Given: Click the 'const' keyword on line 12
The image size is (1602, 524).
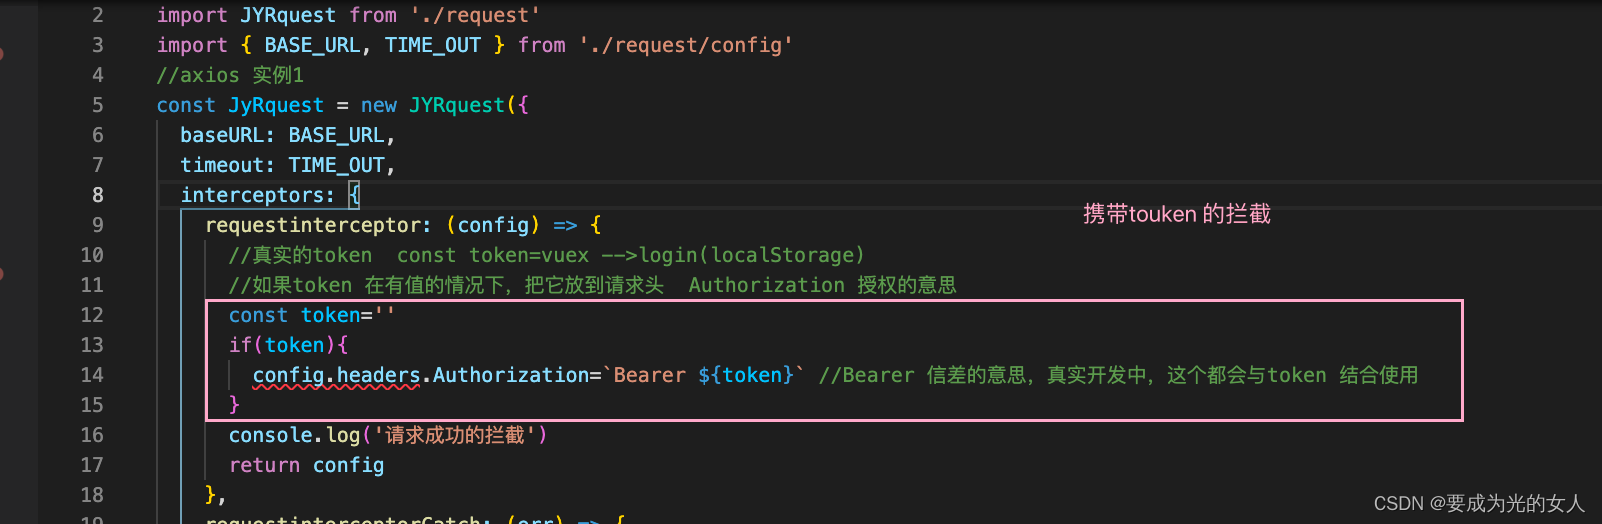Looking at the screenshot, I should tap(258, 315).
